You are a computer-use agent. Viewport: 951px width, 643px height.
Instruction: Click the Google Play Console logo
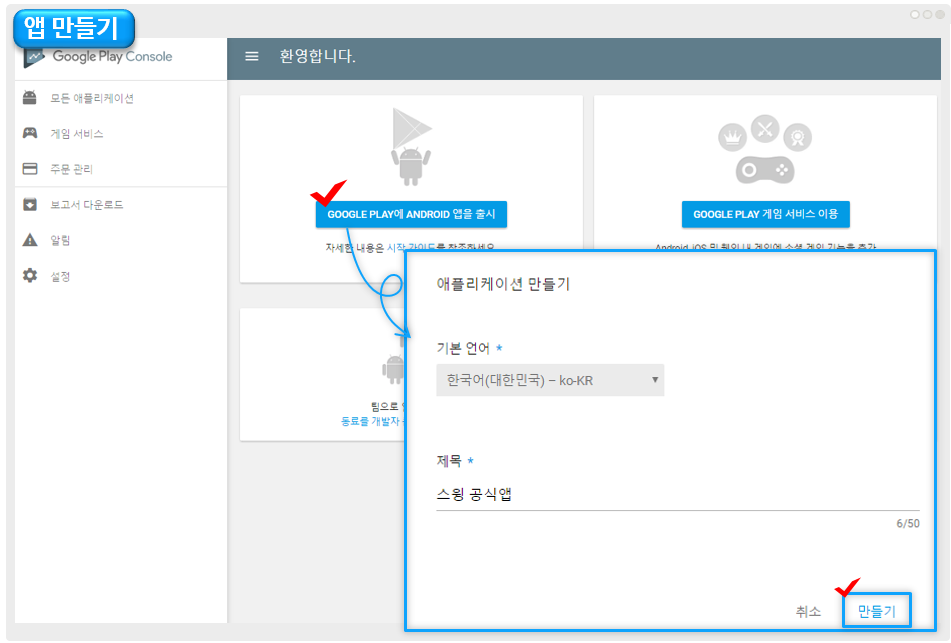tap(98, 57)
